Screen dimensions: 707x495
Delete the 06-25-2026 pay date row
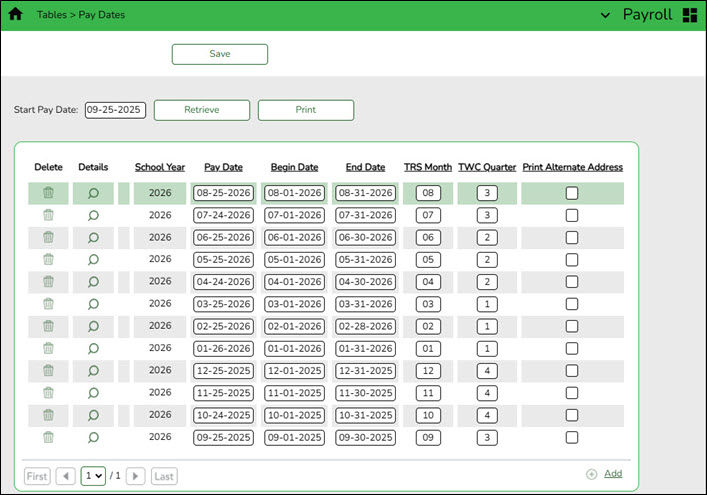(x=48, y=237)
